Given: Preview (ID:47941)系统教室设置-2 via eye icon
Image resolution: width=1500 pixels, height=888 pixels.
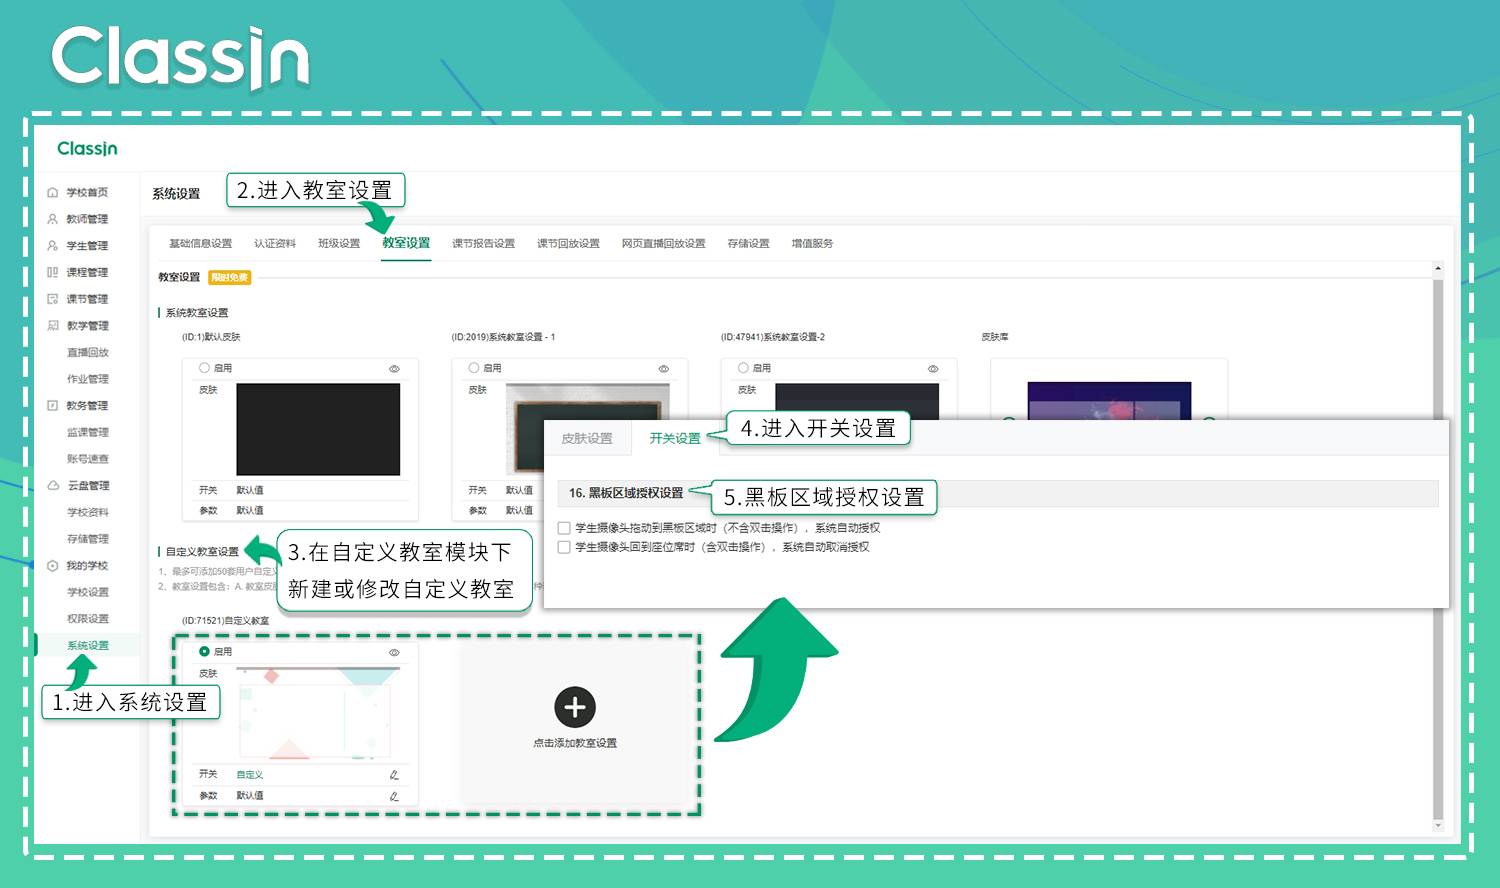Looking at the screenshot, I should coord(933,369).
